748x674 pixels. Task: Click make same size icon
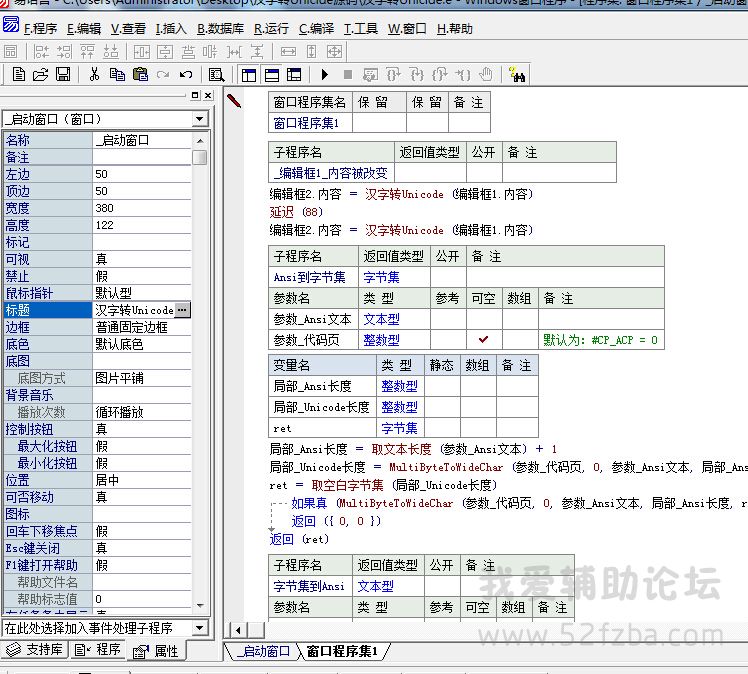pos(334,52)
